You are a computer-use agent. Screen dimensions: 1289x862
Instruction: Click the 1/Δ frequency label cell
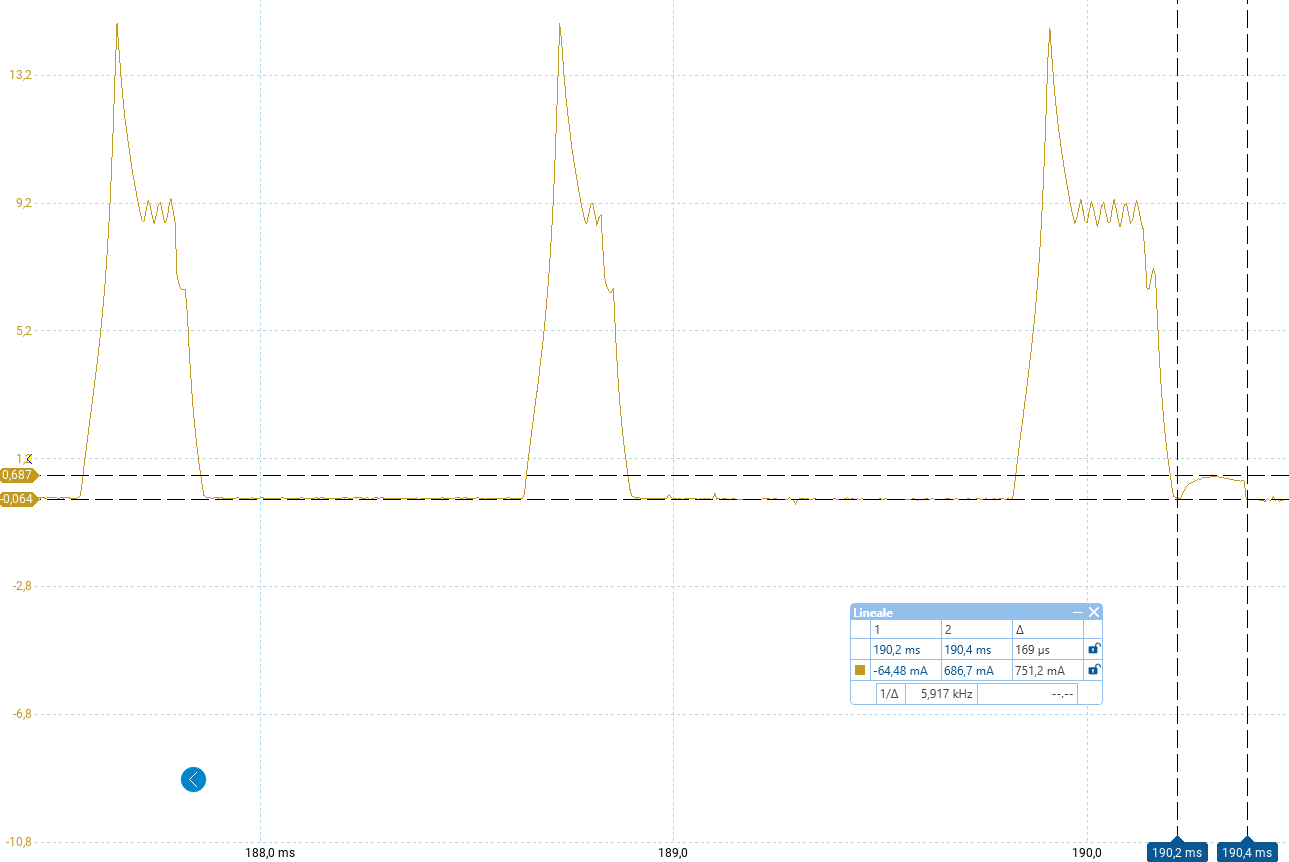pyautogui.click(x=889, y=694)
